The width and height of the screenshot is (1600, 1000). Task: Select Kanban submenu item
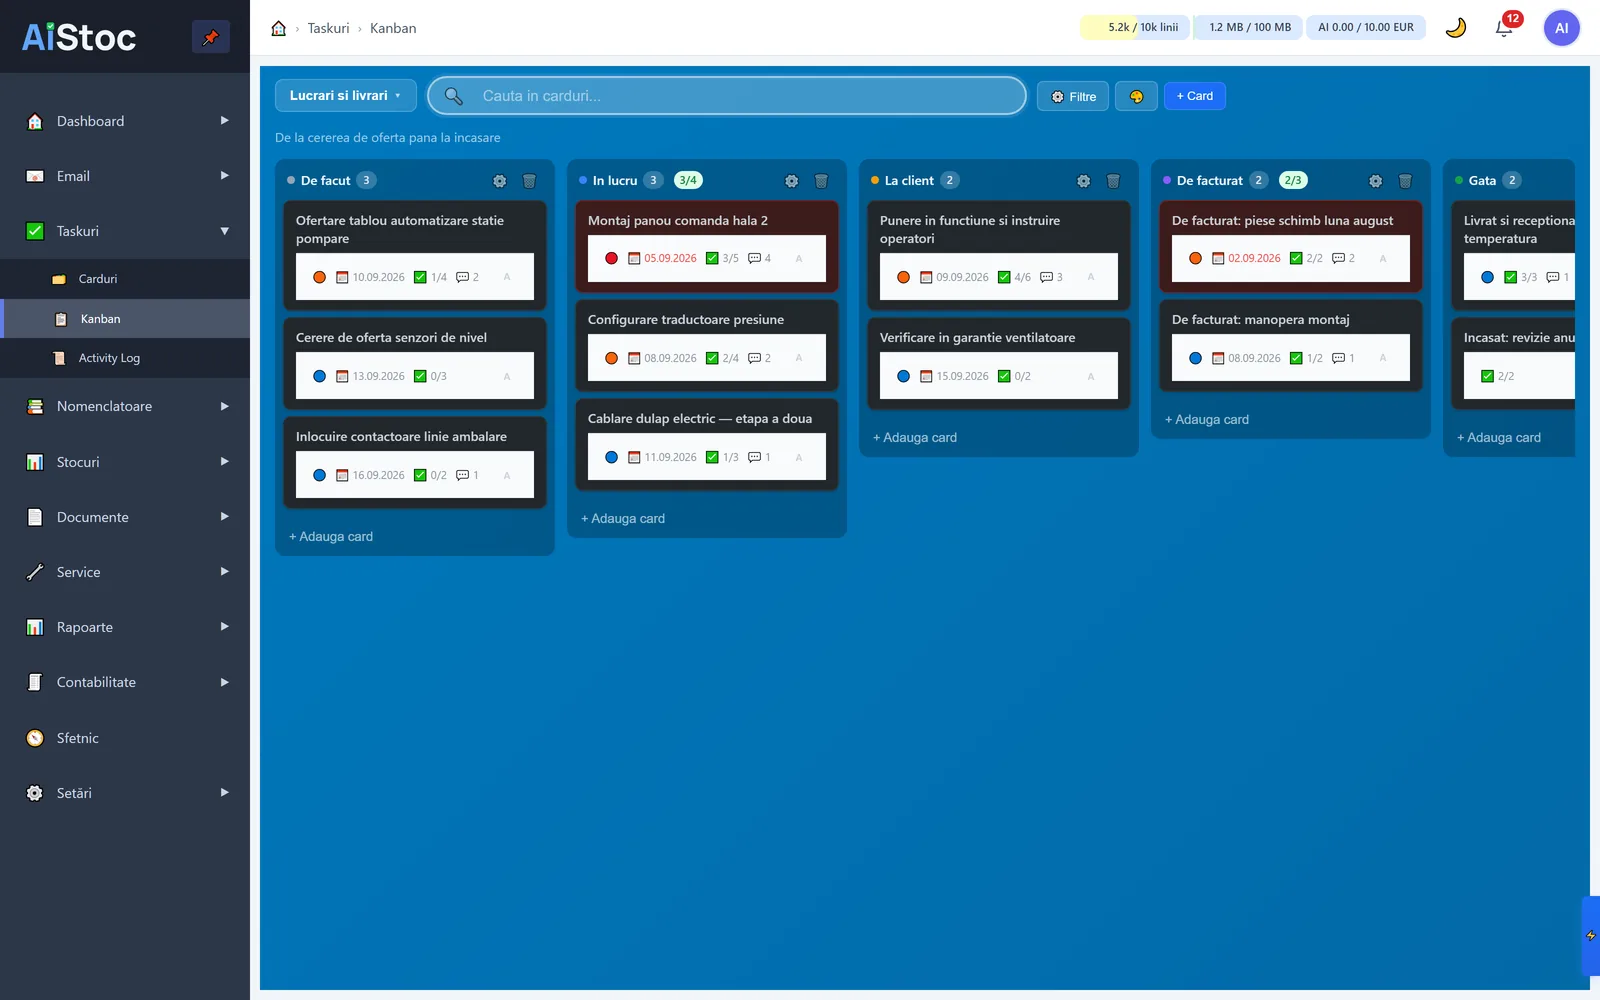(125, 319)
